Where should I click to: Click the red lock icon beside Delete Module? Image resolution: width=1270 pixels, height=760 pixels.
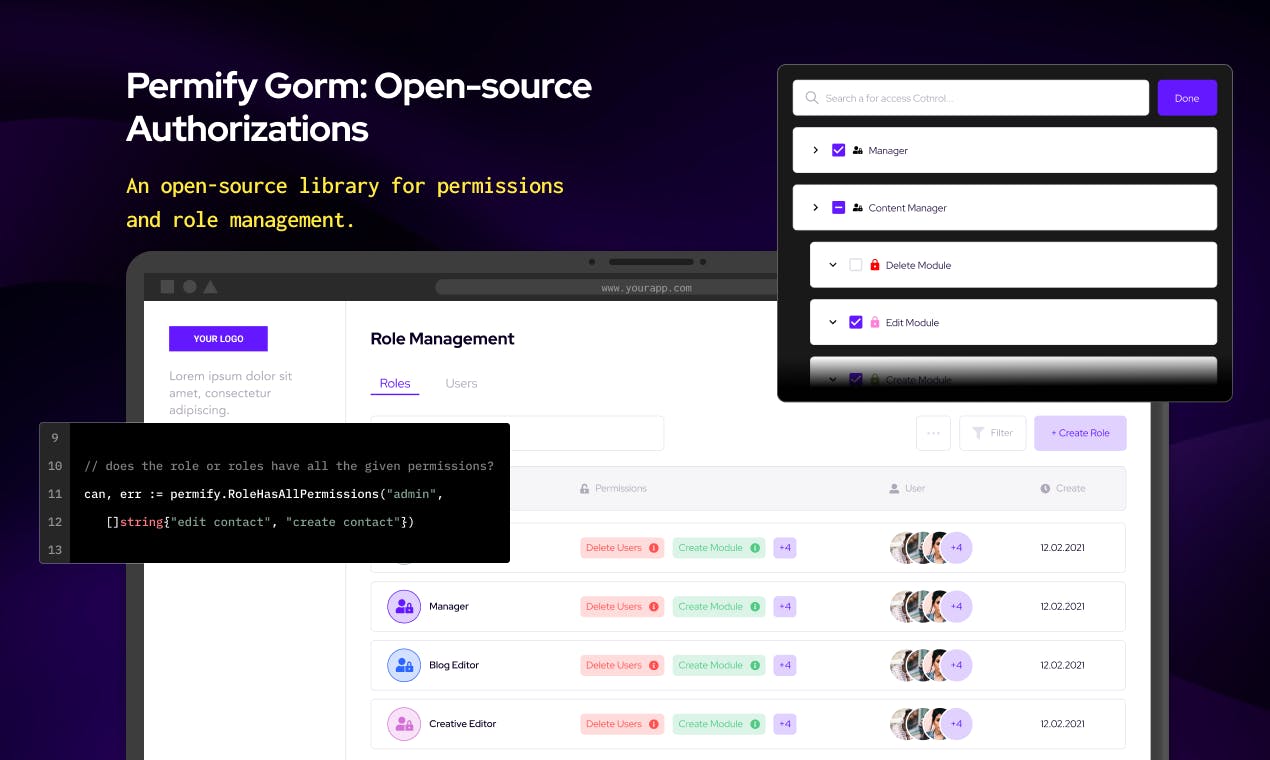(875, 265)
